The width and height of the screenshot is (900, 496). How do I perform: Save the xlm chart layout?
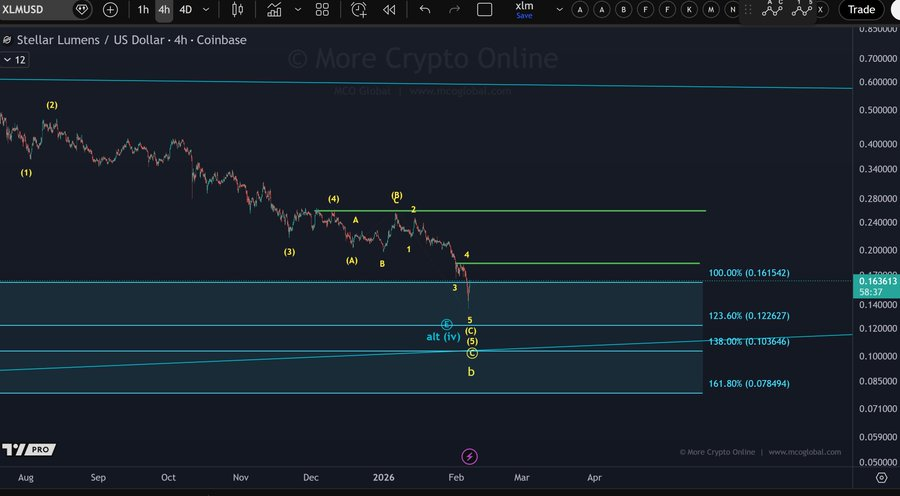[524, 10]
